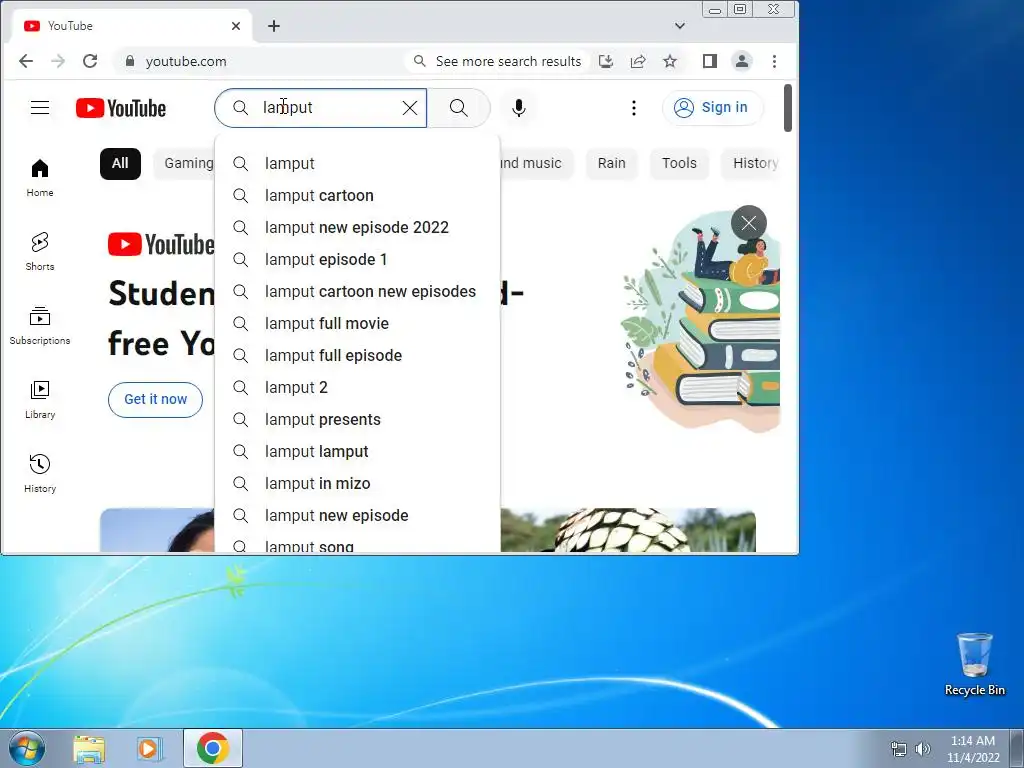Choose suggestion "lamput presents"
The image size is (1024, 768).
tap(357, 419)
